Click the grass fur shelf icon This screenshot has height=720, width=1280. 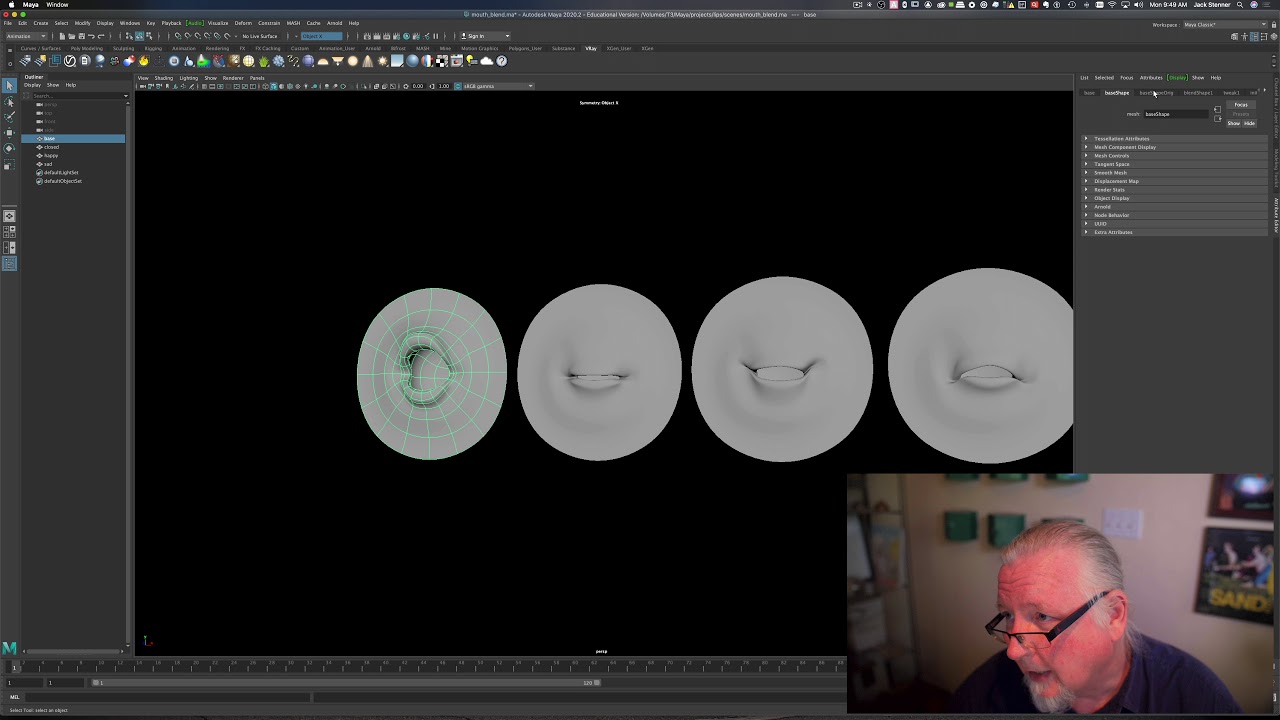[x=264, y=61]
